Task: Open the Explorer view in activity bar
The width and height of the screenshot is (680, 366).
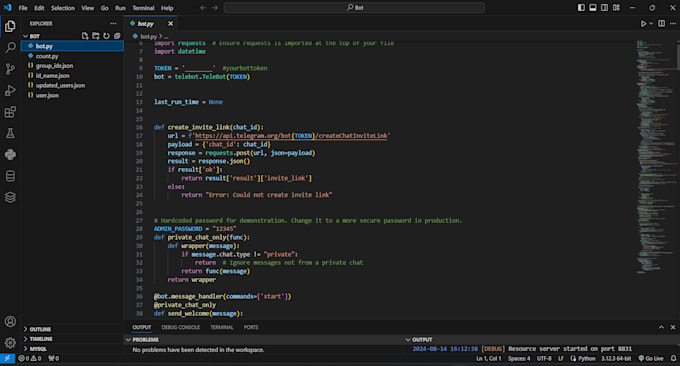Action: [x=10, y=26]
